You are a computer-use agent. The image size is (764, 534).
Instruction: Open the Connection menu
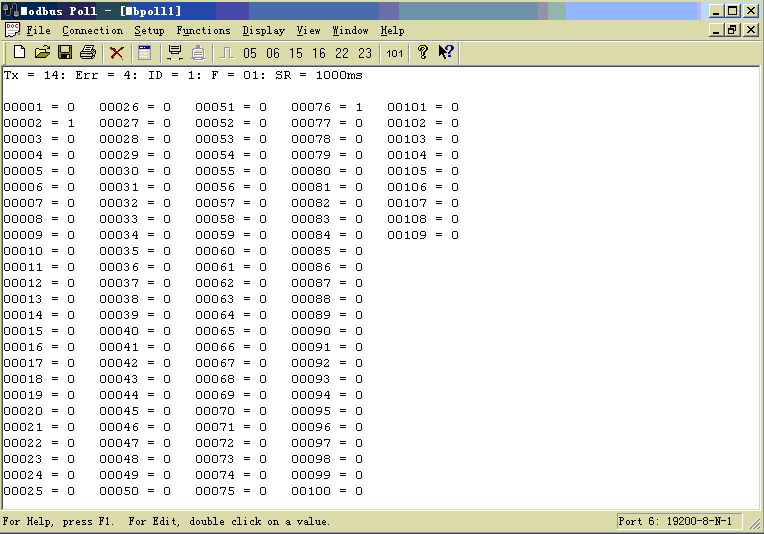click(x=92, y=31)
